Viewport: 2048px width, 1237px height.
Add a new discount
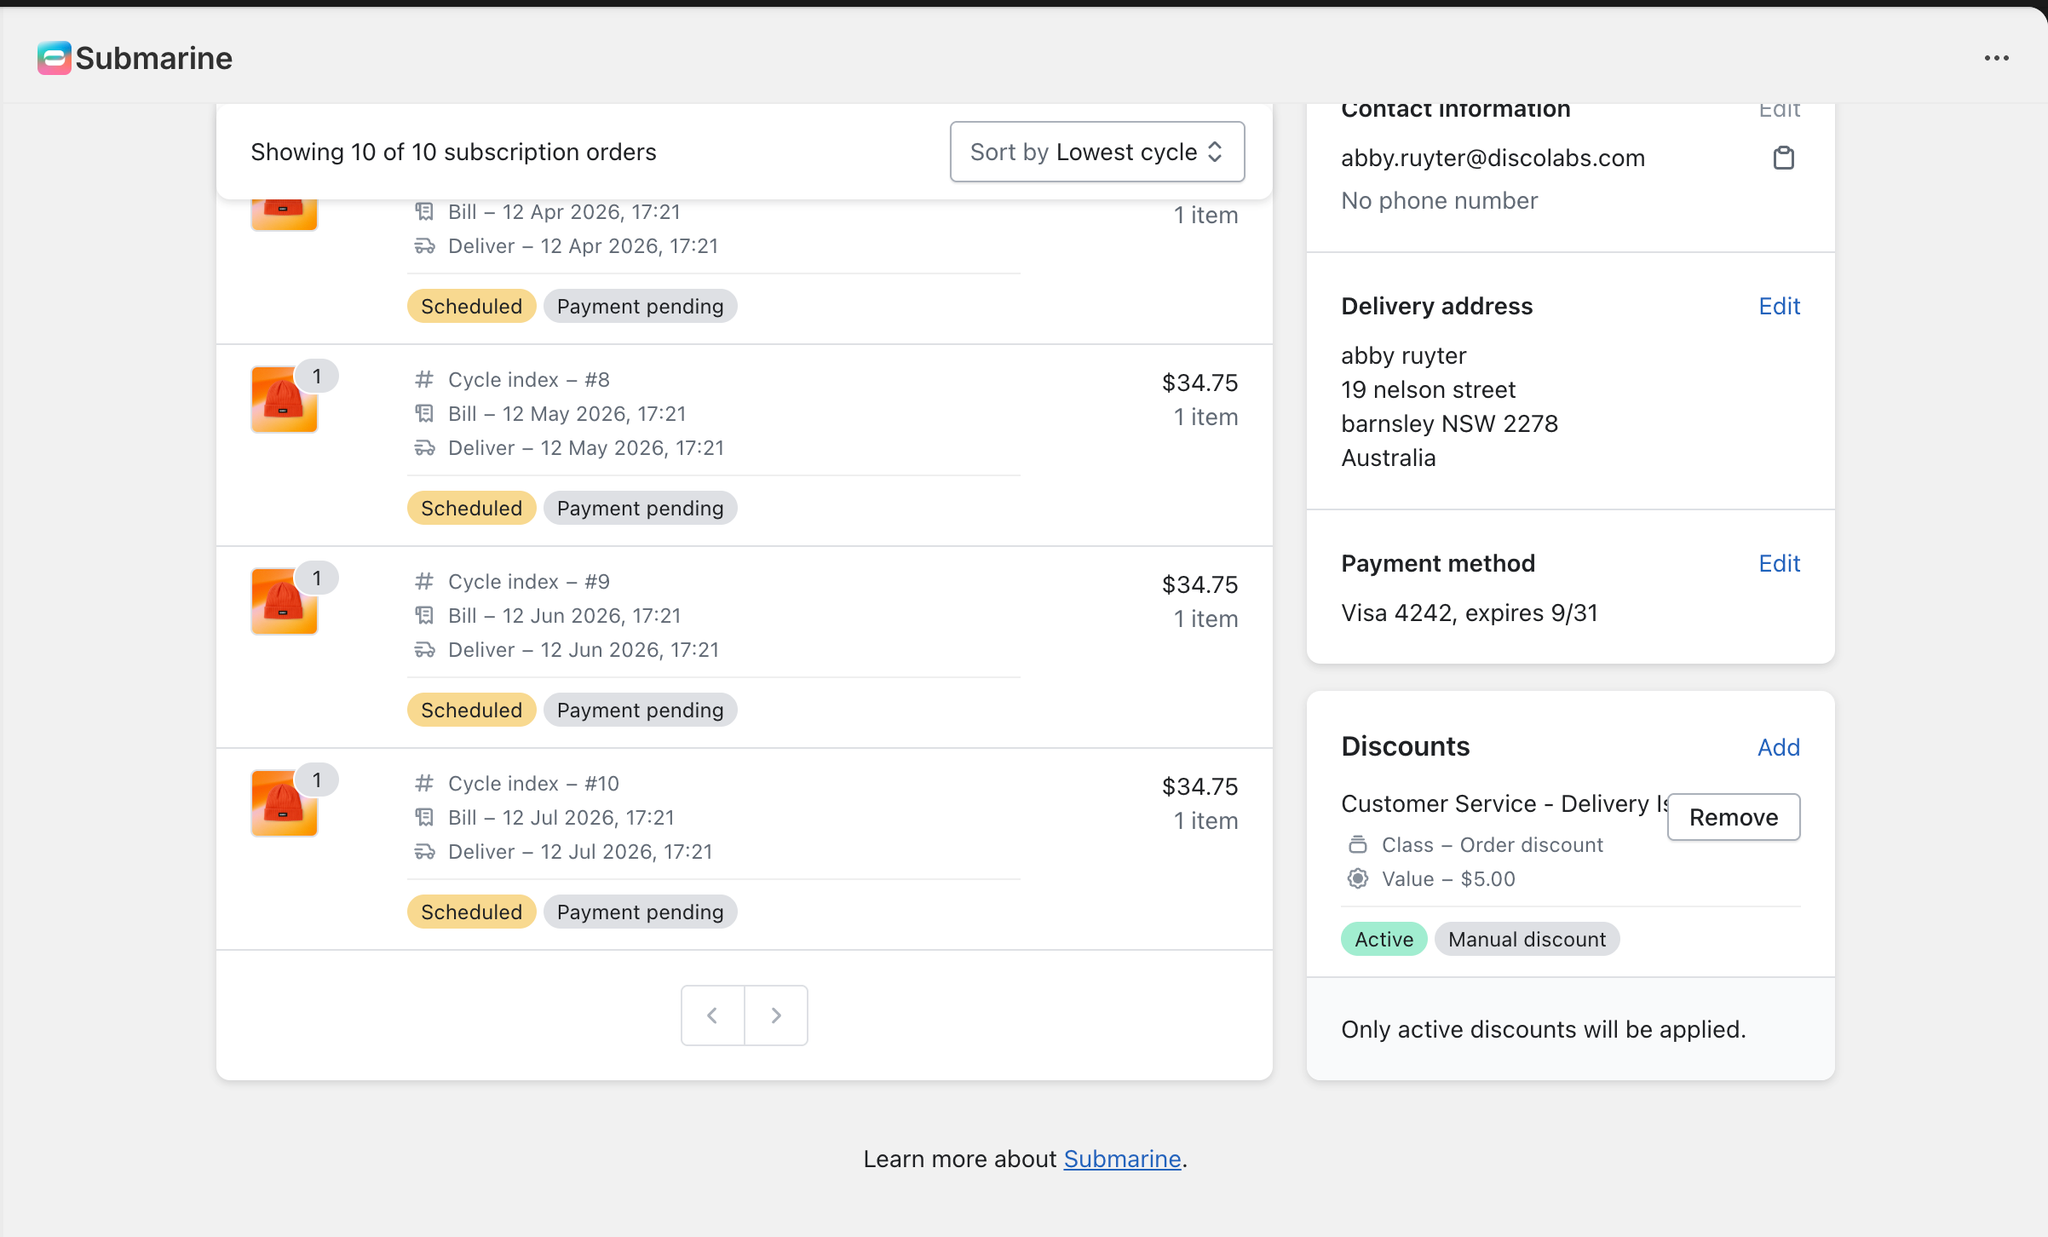1778,747
